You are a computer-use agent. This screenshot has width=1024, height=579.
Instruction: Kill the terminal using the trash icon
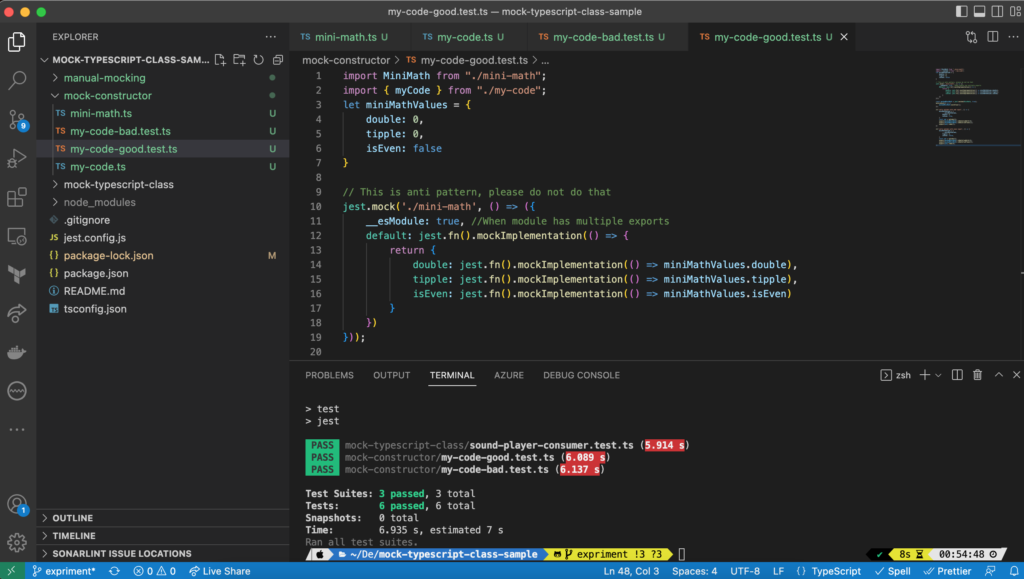tap(977, 375)
